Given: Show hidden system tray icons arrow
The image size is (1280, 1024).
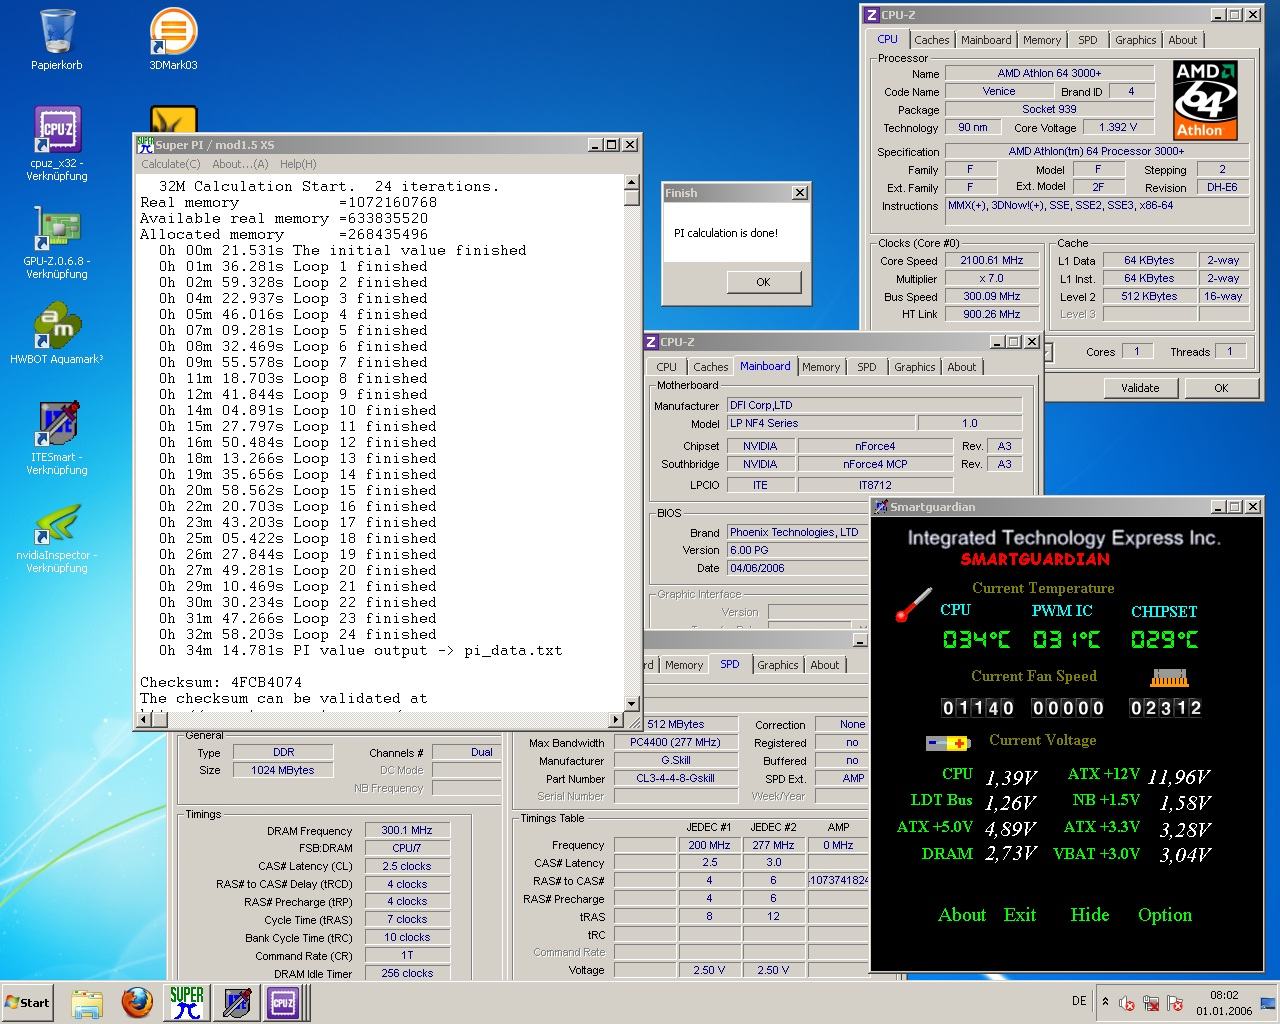Looking at the screenshot, I should tap(1105, 1001).
